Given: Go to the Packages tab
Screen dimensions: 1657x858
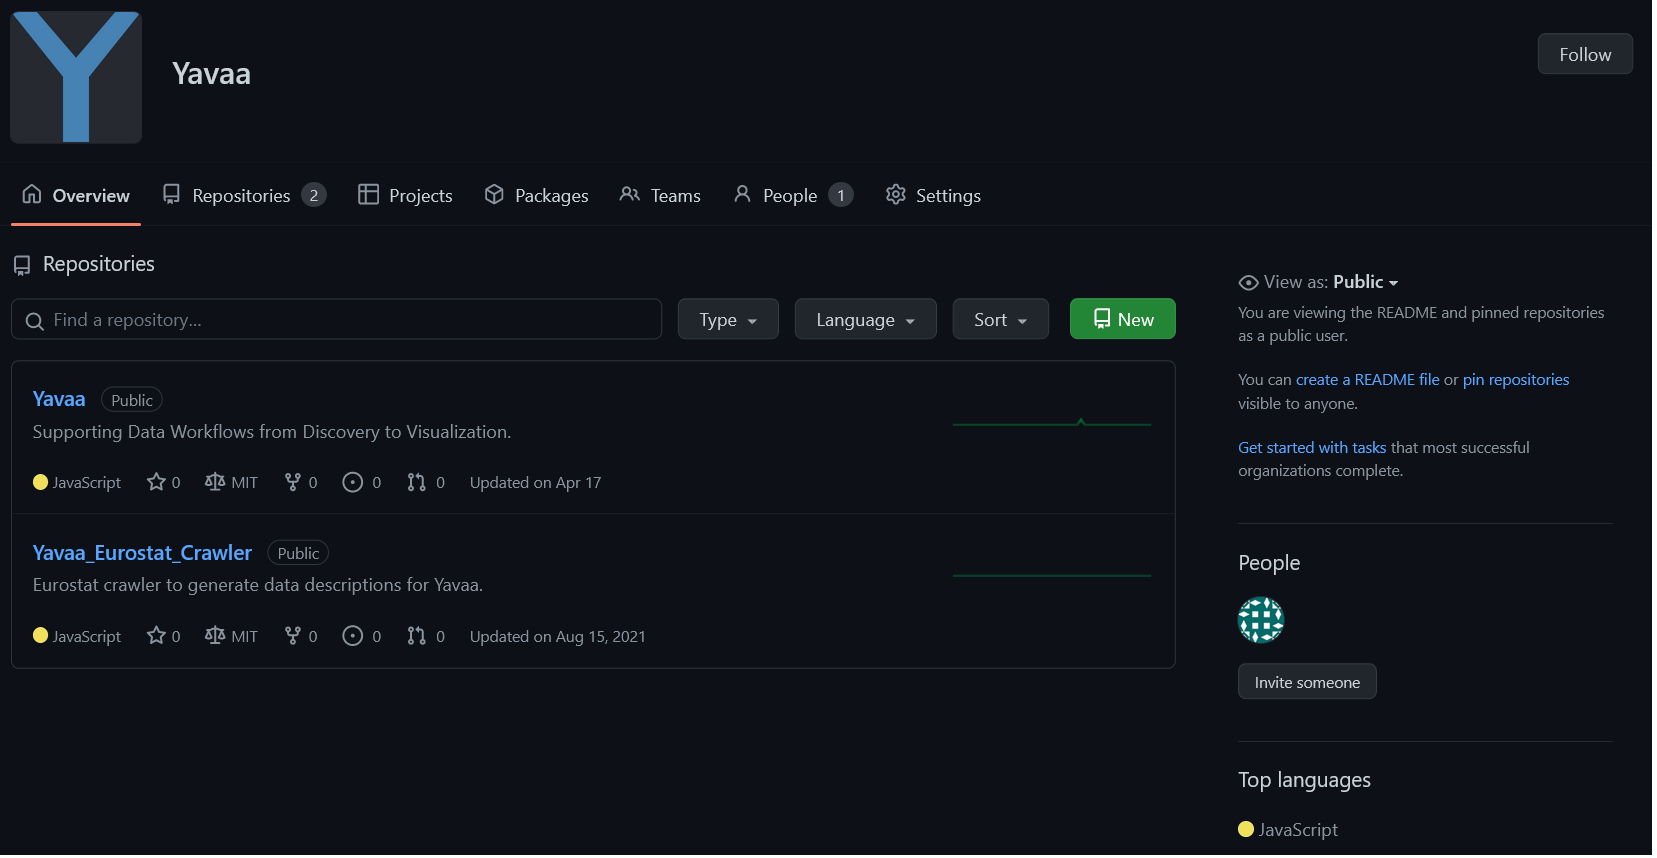Looking at the screenshot, I should coord(537,196).
